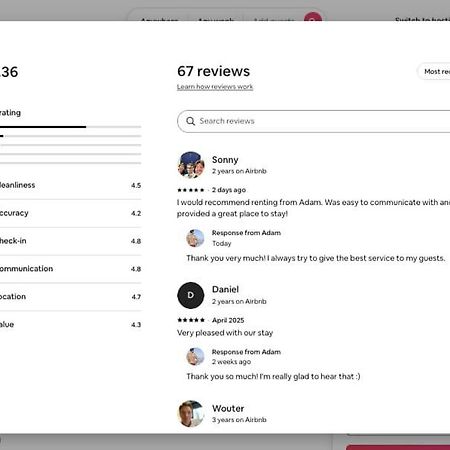Select the Check-in rating row
Image resolution: width=450 pixels, height=450 pixels.
click(x=71, y=241)
